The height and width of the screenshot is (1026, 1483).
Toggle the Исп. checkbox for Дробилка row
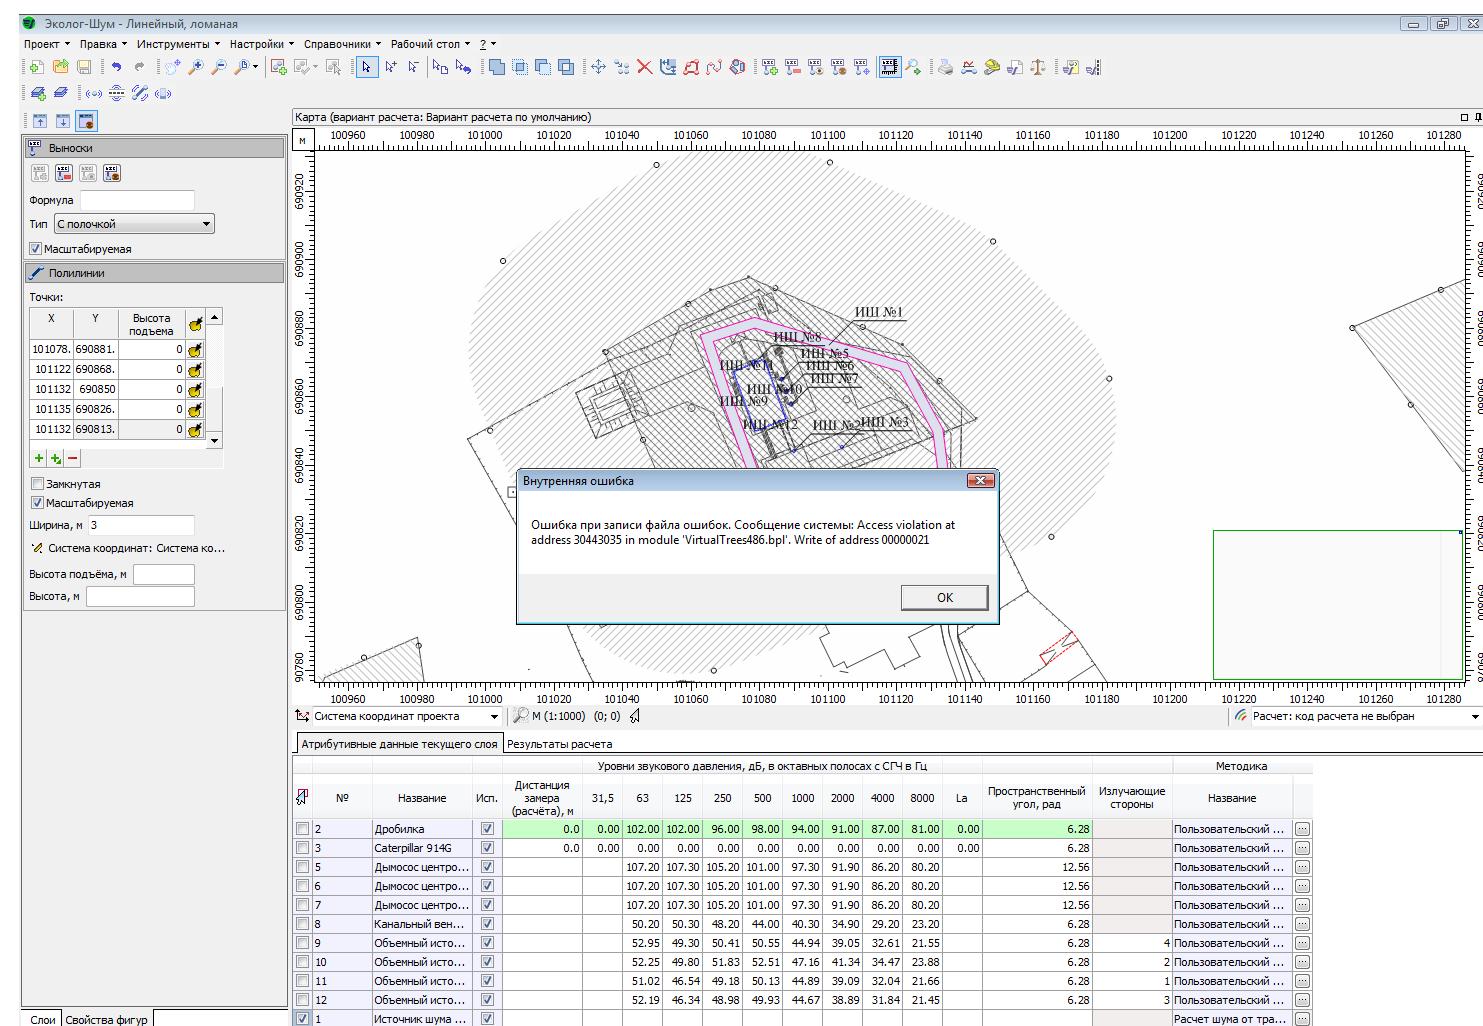point(487,829)
